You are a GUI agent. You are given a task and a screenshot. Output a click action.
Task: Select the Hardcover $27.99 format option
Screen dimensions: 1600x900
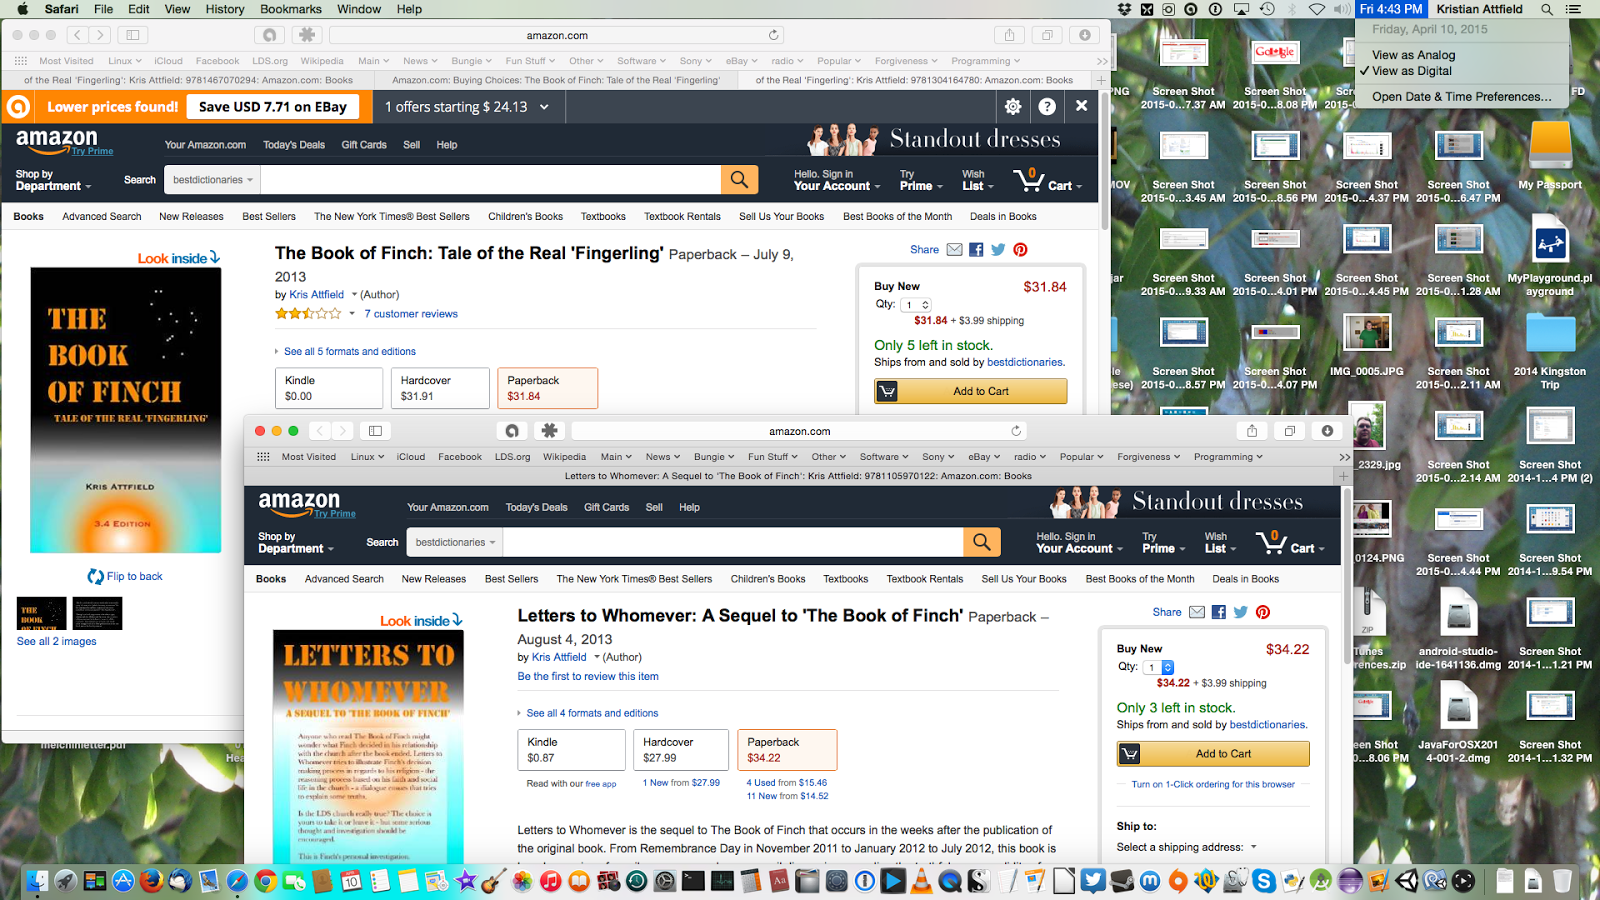click(x=681, y=750)
